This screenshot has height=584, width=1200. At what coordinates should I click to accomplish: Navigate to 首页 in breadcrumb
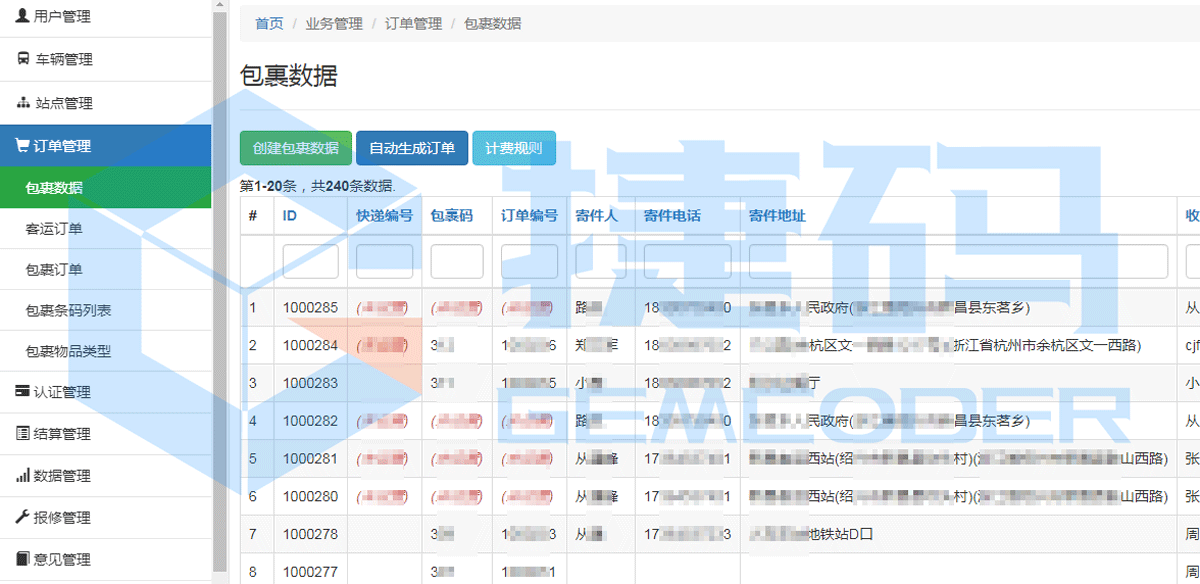(269, 24)
